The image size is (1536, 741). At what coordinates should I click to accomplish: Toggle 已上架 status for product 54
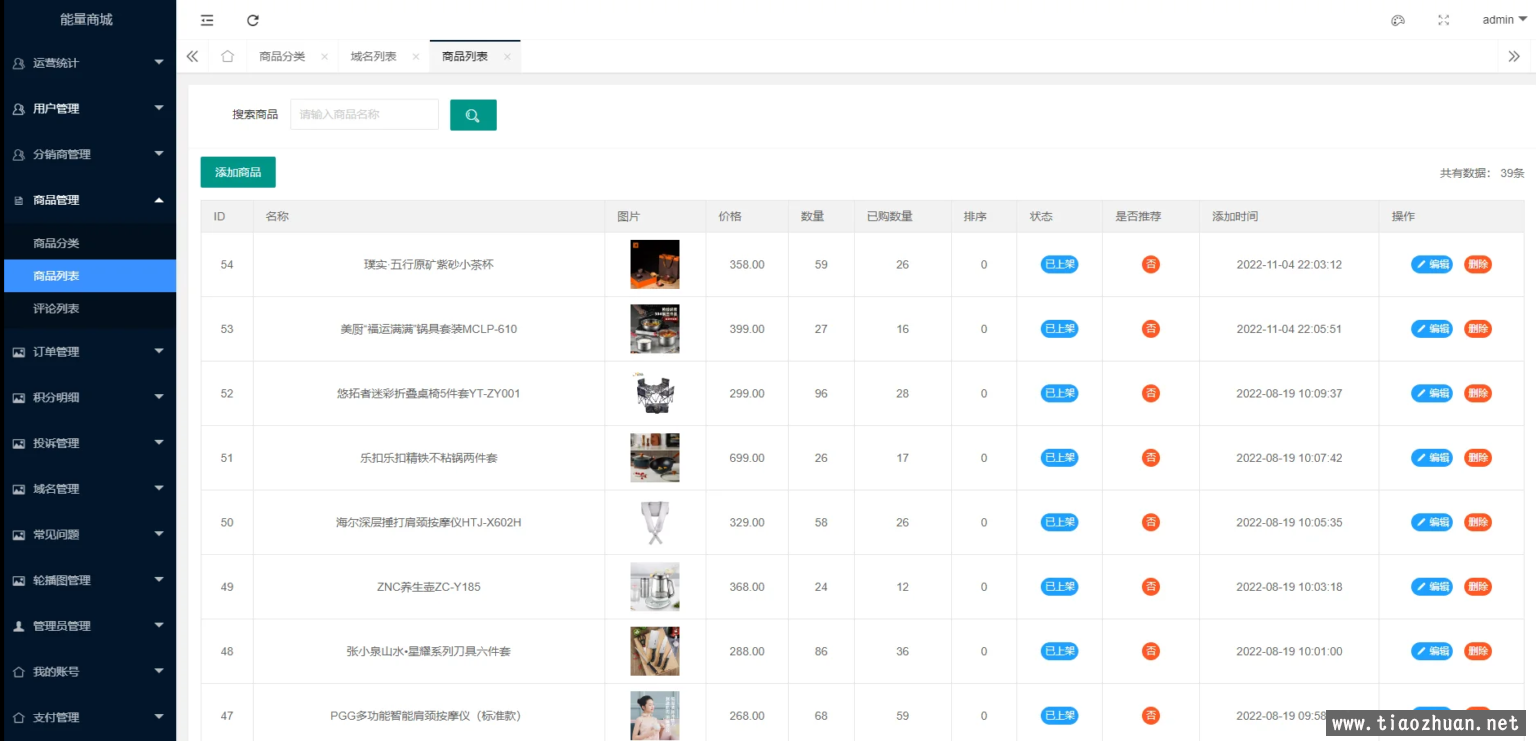[1059, 265]
